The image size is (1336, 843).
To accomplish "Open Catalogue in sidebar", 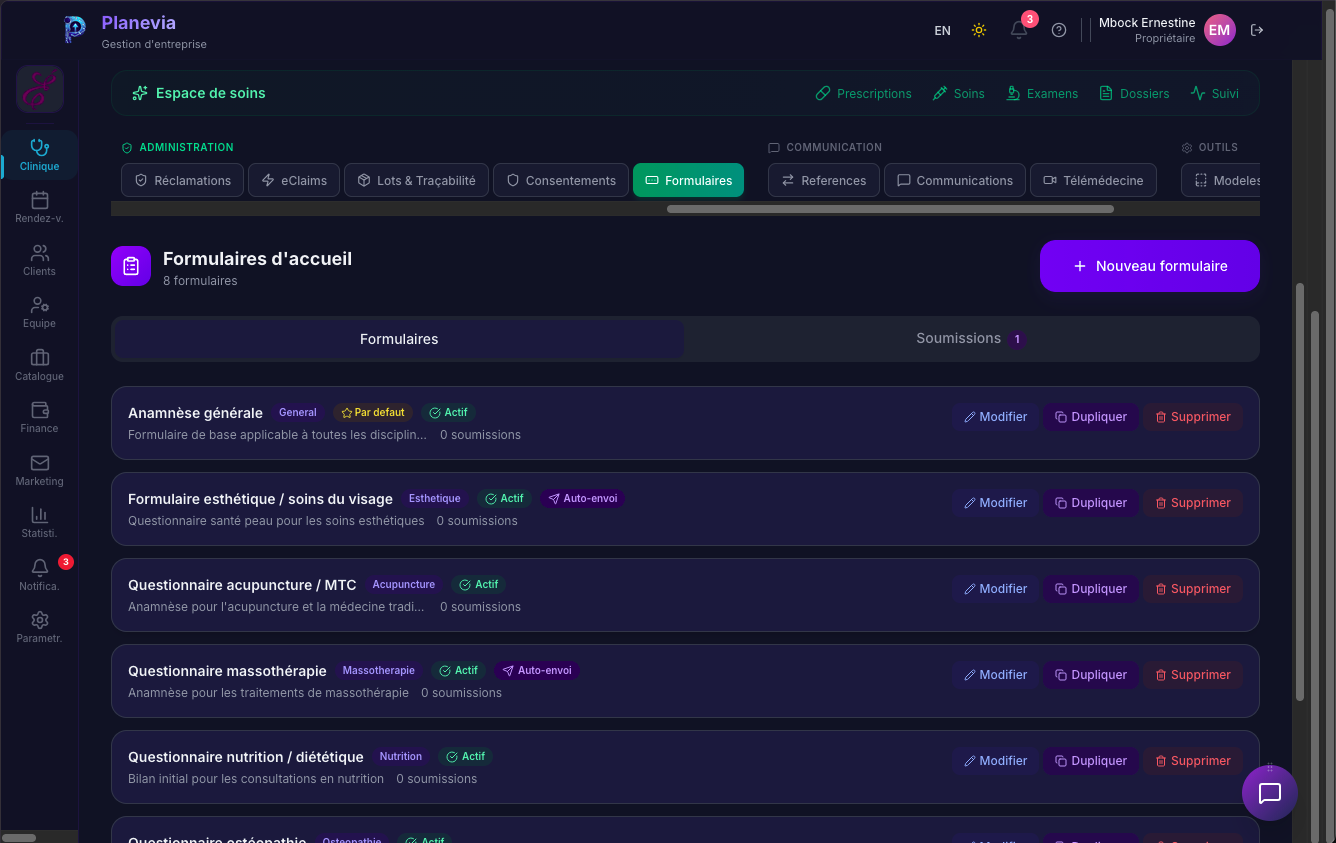I will click(x=40, y=365).
